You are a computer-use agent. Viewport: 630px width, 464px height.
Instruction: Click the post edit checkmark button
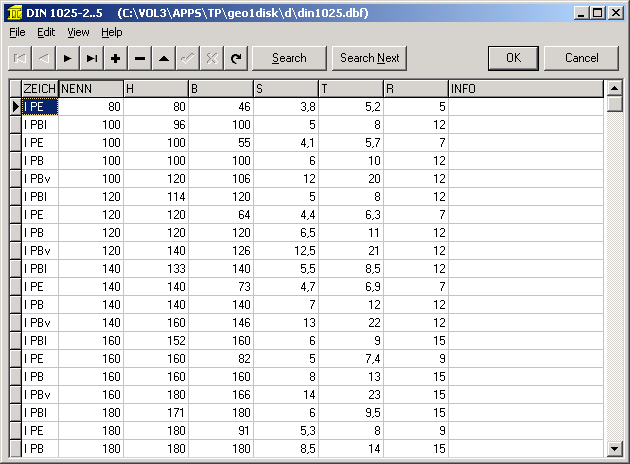(188, 58)
